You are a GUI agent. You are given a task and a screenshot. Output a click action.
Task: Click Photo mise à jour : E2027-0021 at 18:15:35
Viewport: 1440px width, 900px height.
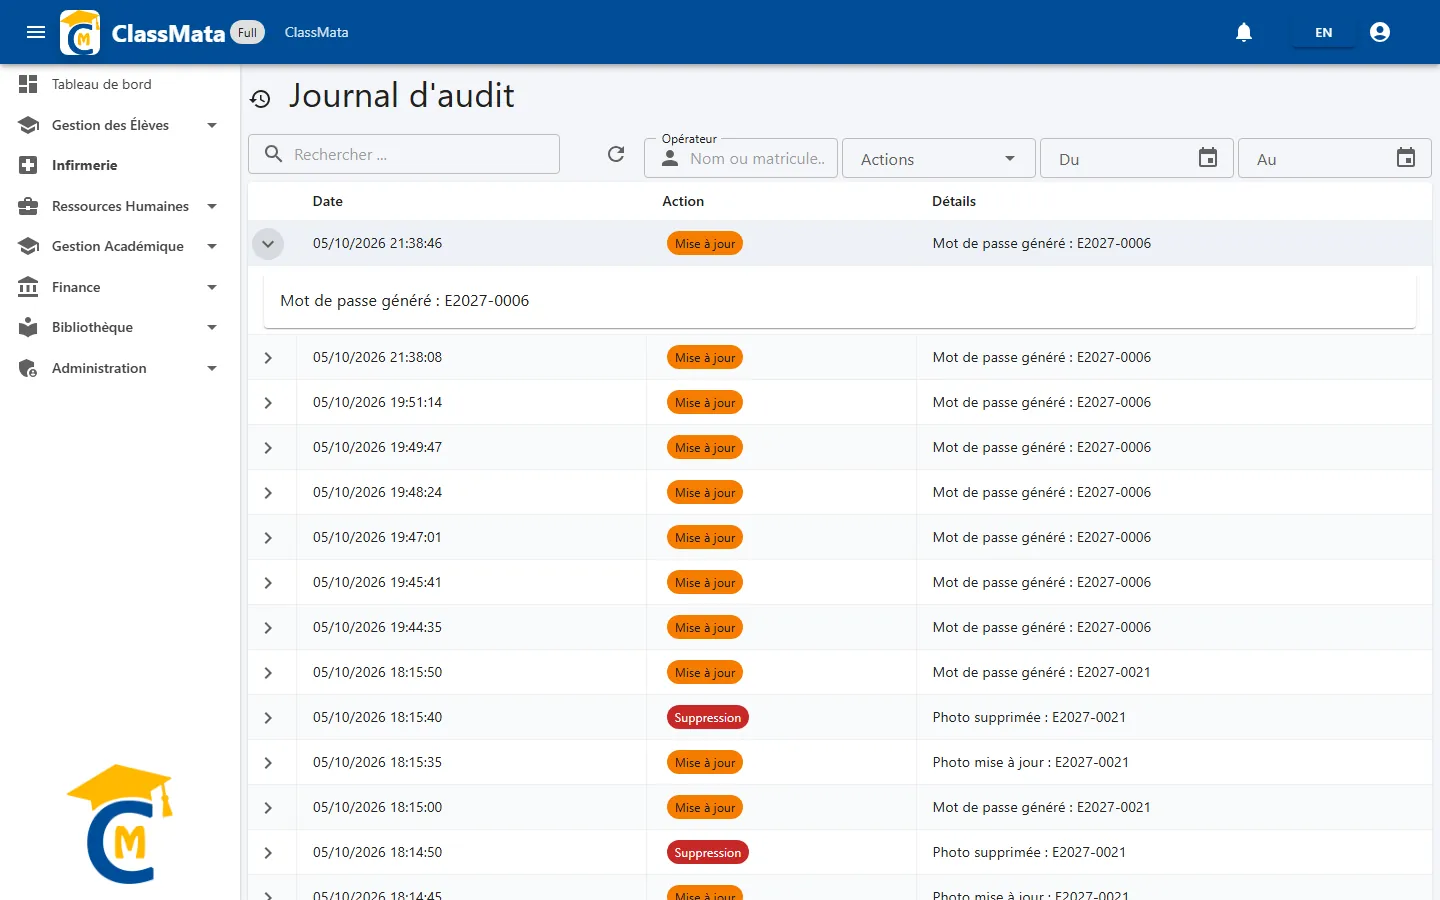pos(1031,762)
